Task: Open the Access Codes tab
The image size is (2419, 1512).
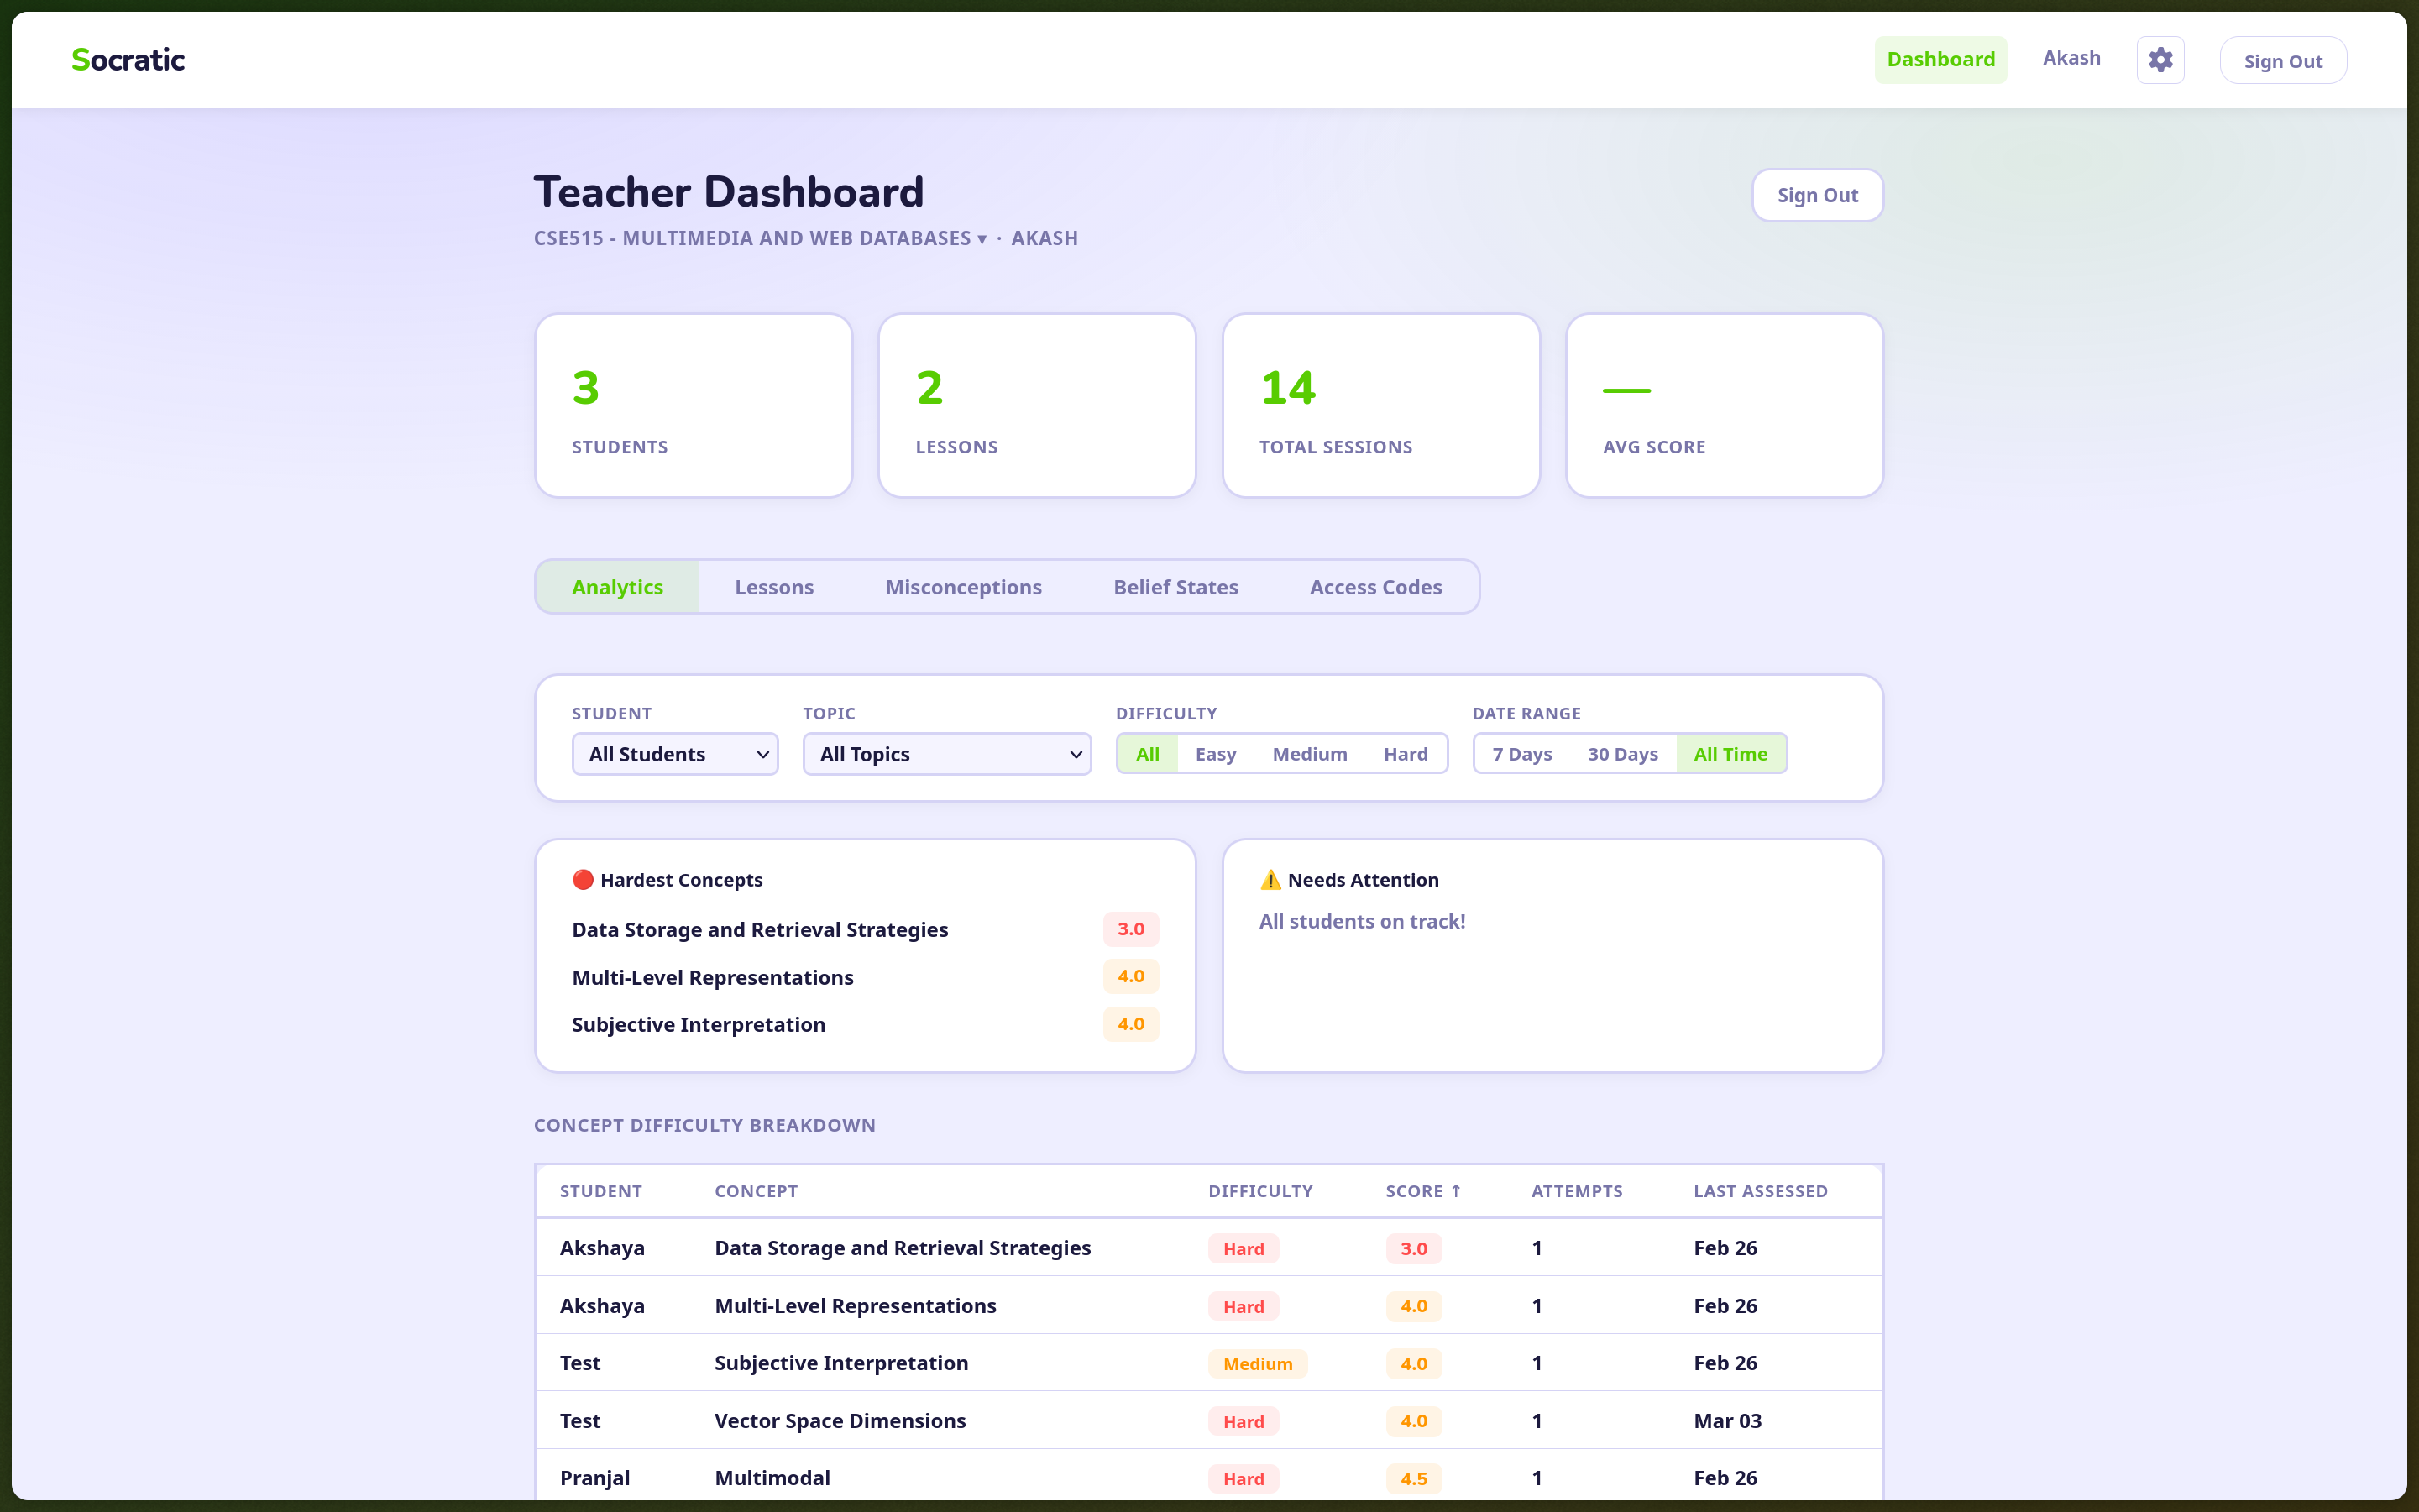Action: 1375,587
